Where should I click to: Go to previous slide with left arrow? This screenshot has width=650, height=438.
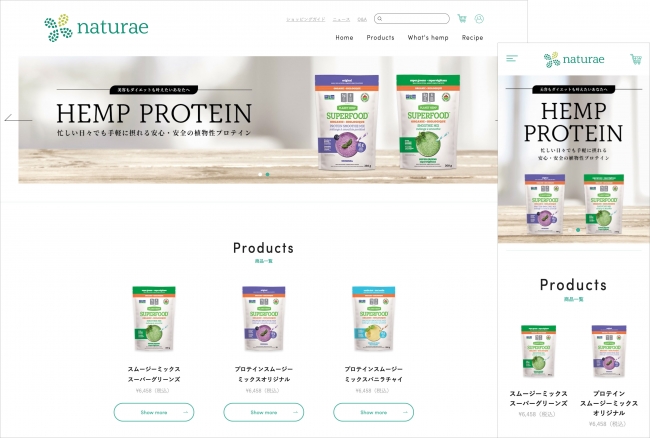pos(18,119)
